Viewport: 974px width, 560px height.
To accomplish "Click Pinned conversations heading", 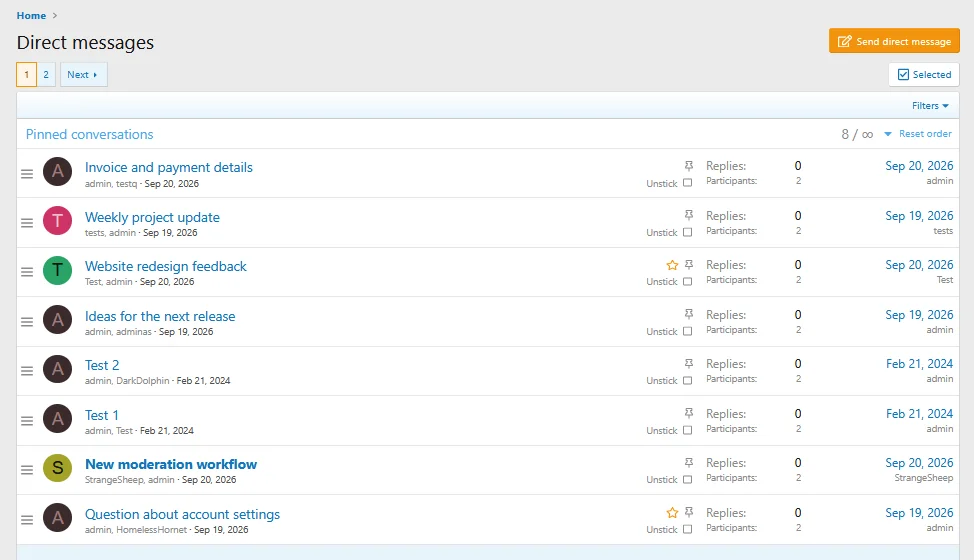I will [x=89, y=134].
